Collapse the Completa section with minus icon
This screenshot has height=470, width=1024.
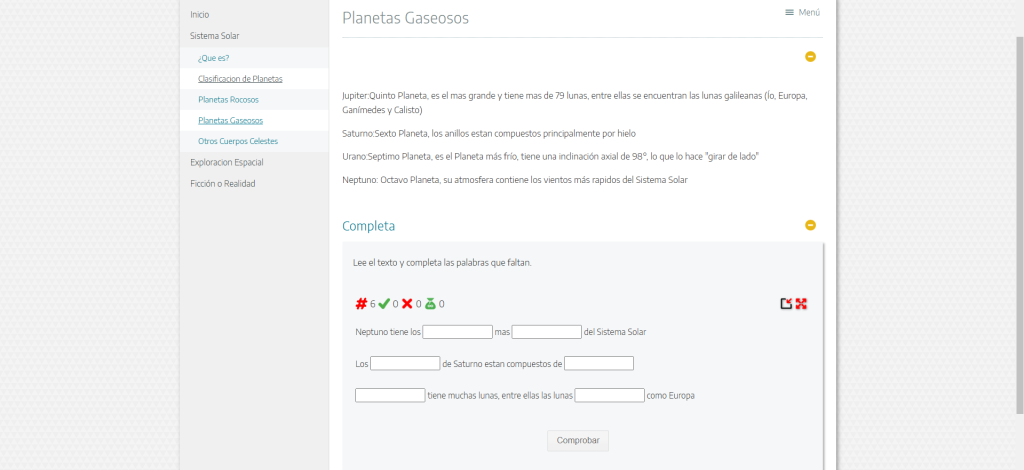click(x=810, y=225)
